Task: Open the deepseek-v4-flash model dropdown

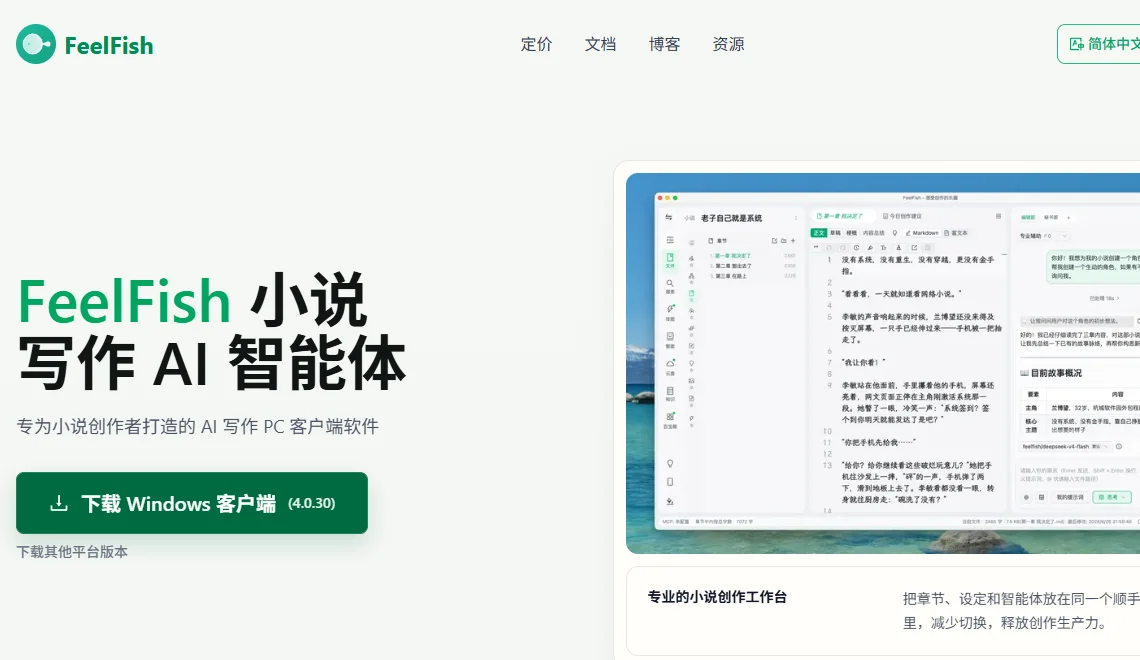Action: coord(1065,446)
